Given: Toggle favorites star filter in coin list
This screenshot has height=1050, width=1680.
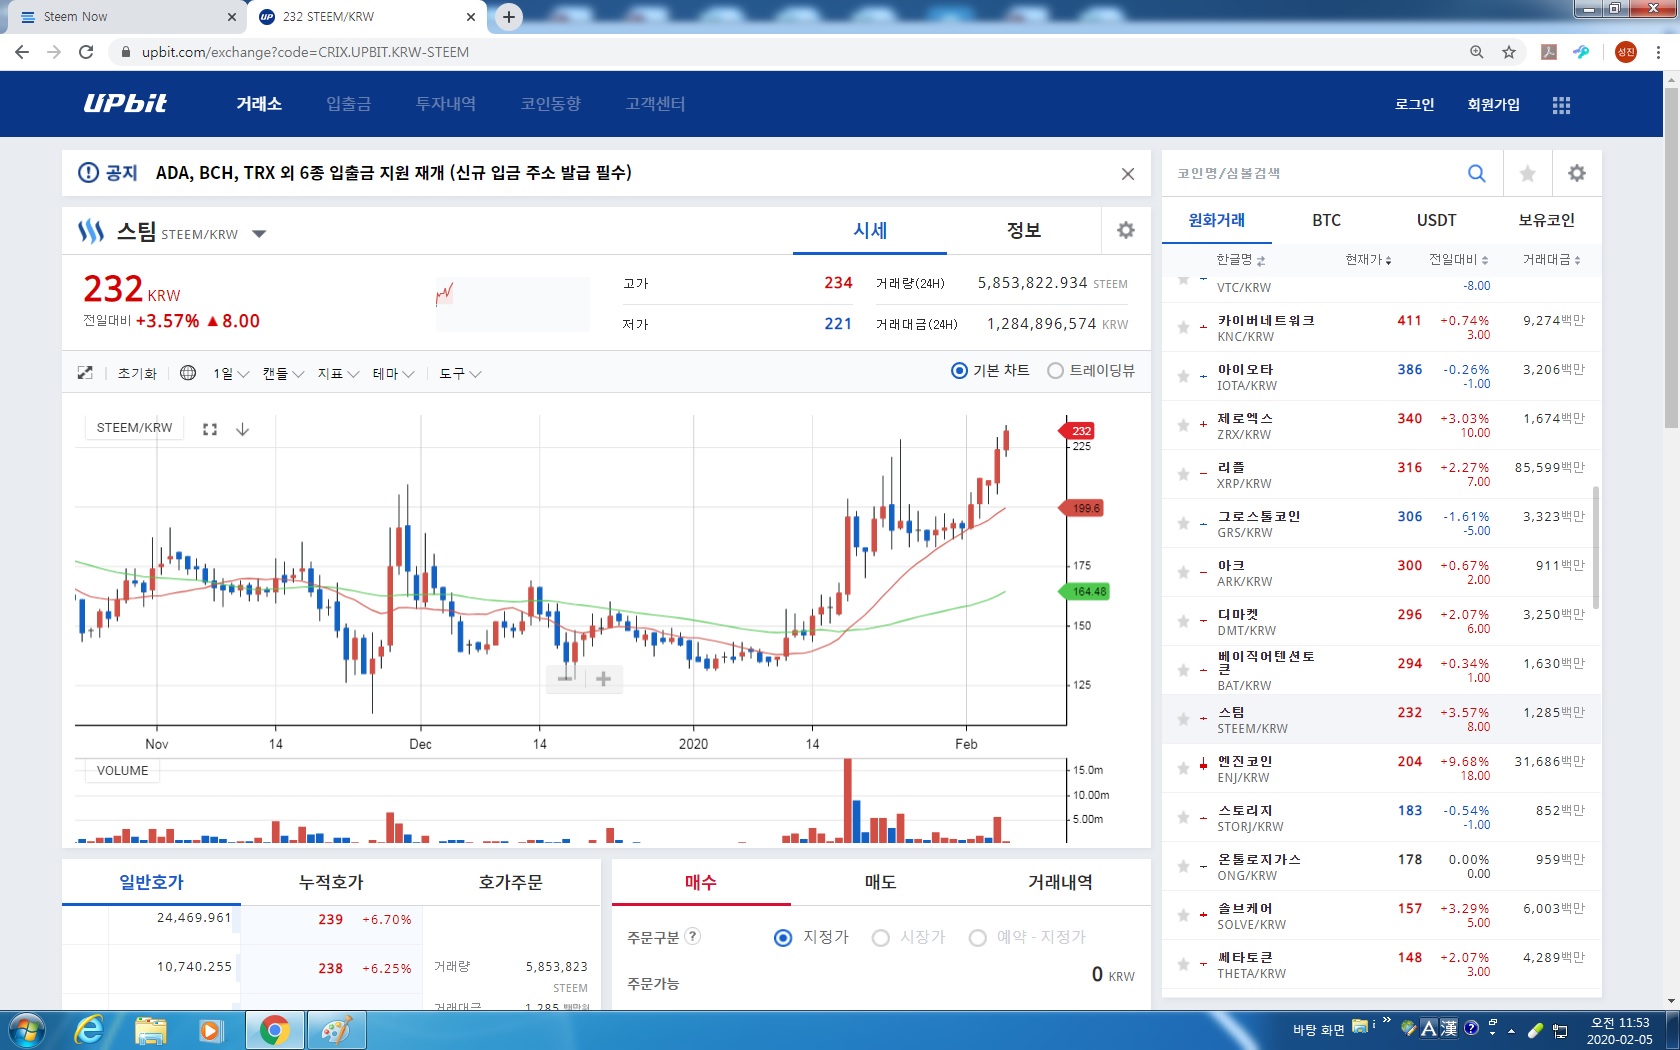Looking at the screenshot, I should pos(1527,174).
